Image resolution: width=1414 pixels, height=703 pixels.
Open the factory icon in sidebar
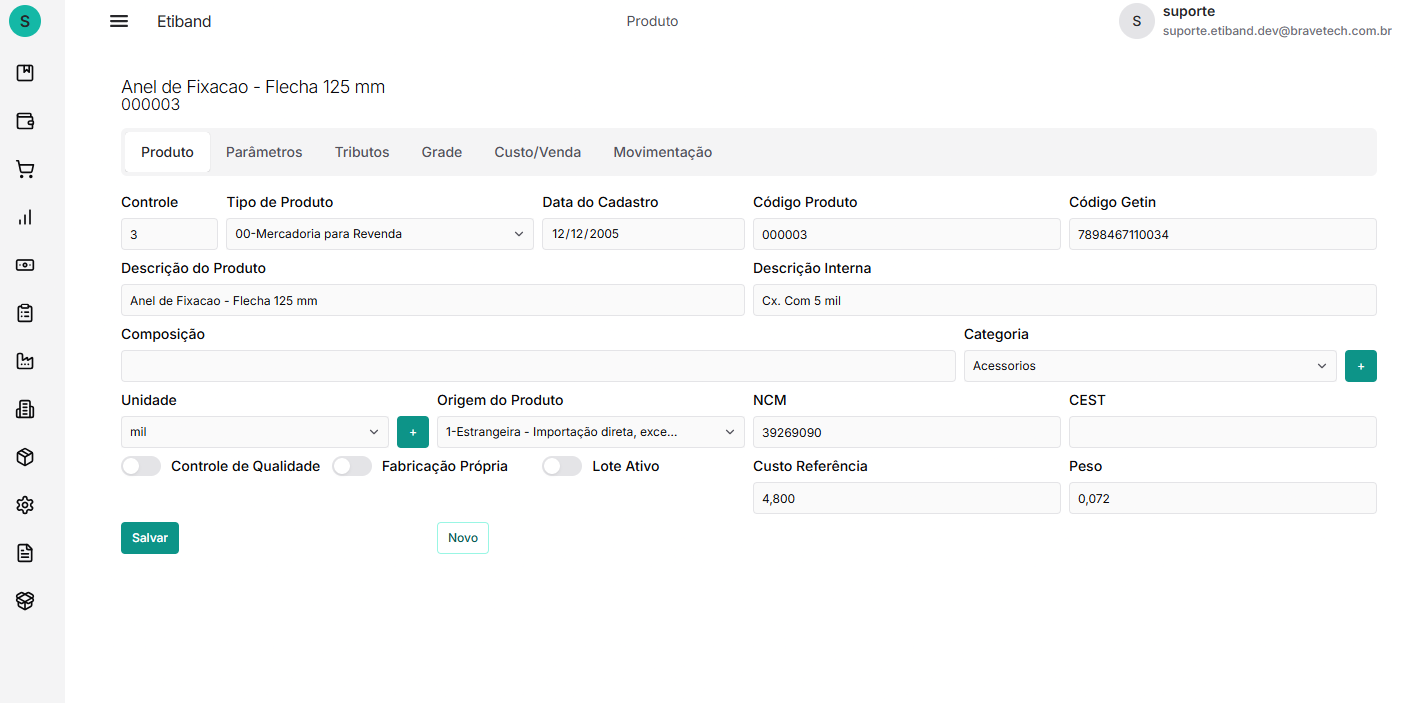point(25,361)
